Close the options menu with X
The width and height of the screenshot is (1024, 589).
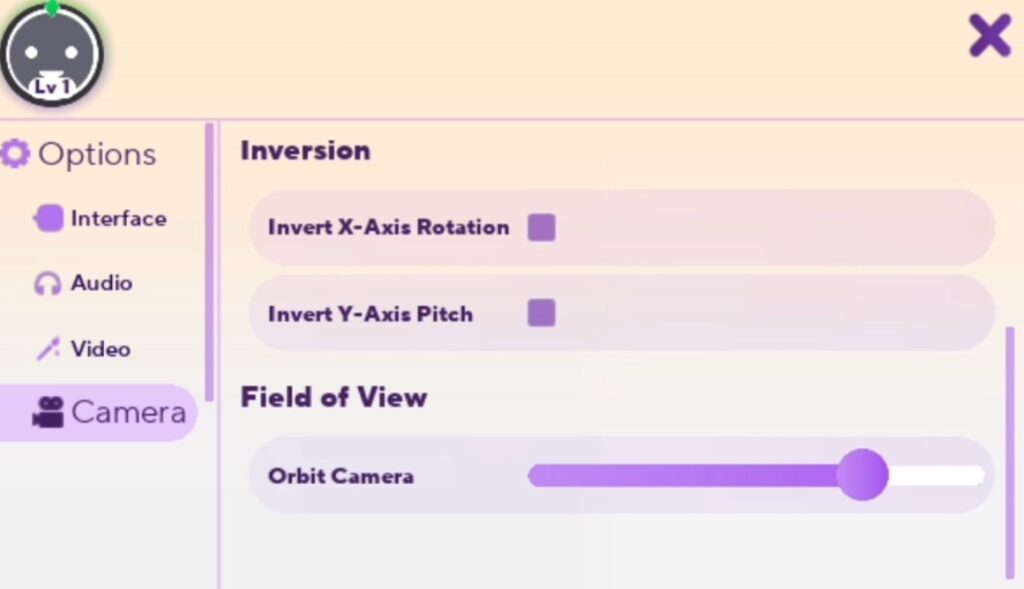coord(989,36)
